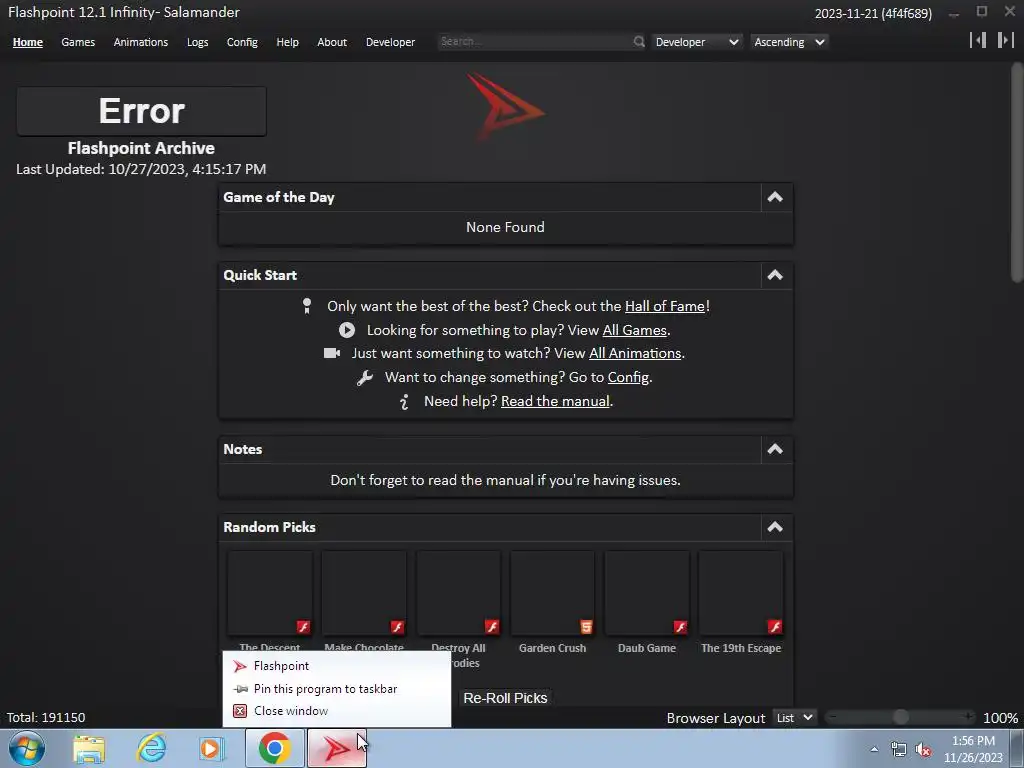The image size is (1024, 768).
Task: Click Flash icon on The 19th Escape thumbnail
Action: [x=775, y=627]
